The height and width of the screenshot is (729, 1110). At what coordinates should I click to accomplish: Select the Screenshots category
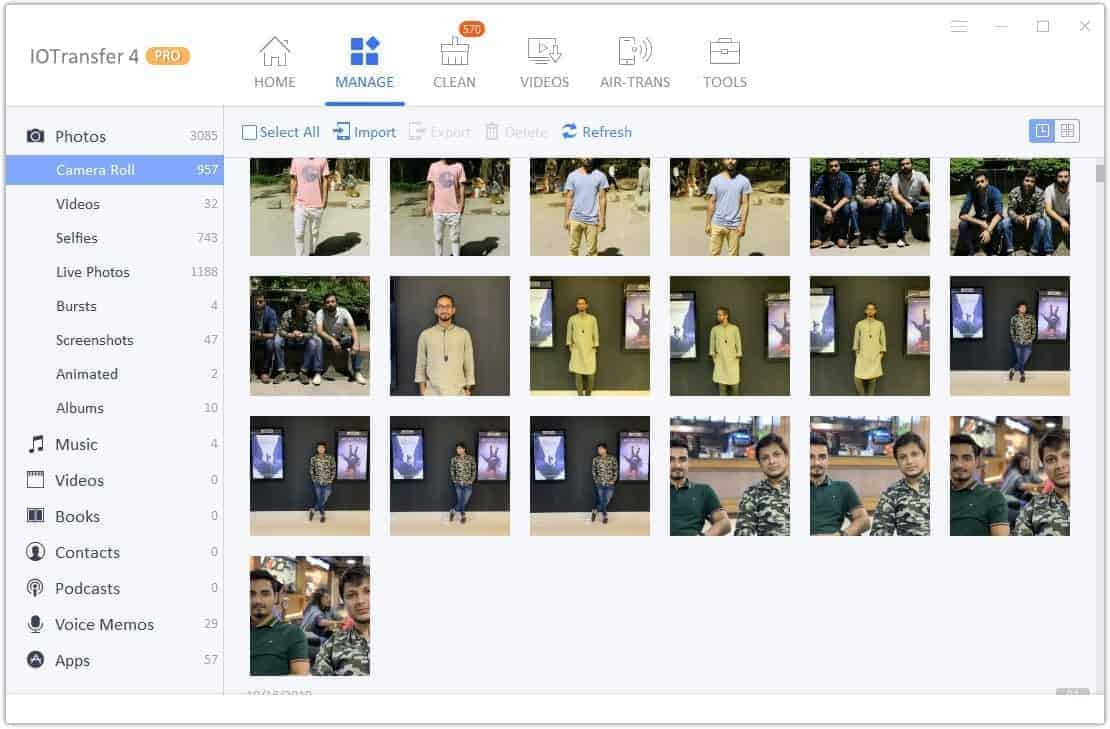95,340
